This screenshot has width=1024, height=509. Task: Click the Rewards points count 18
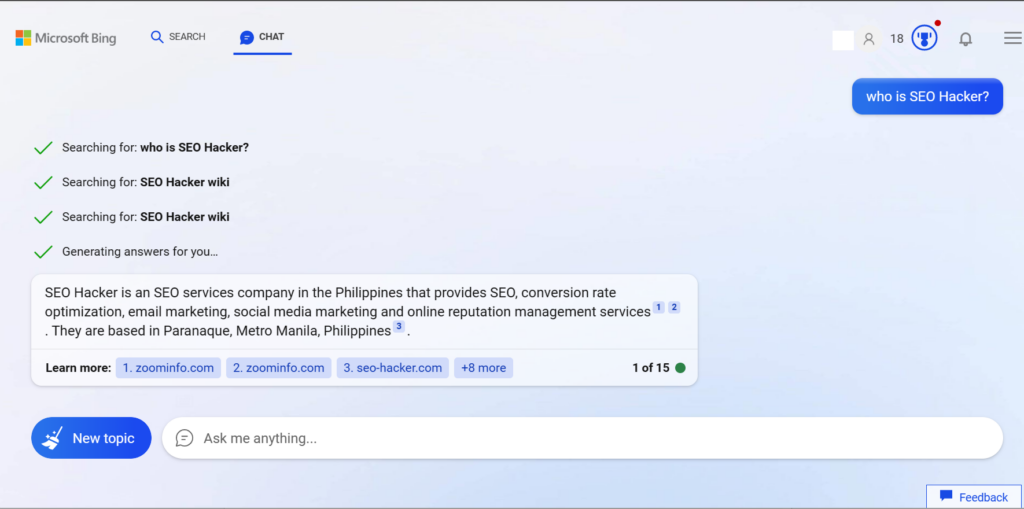pos(896,39)
